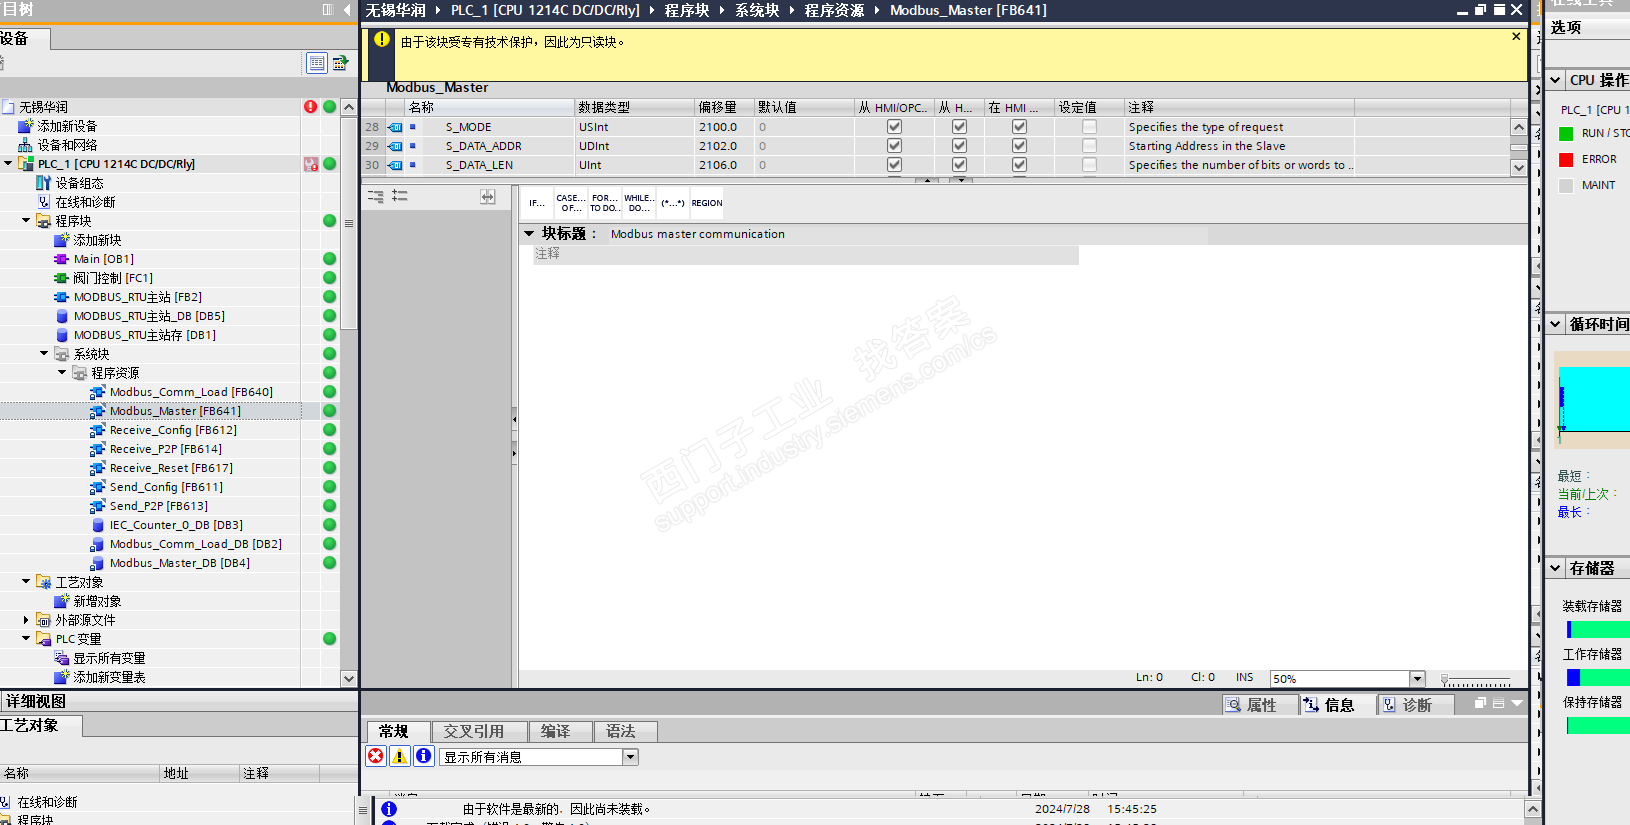Image resolution: width=1630 pixels, height=825 pixels.
Task: Insert IF statement template
Action: click(x=537, y=203)
